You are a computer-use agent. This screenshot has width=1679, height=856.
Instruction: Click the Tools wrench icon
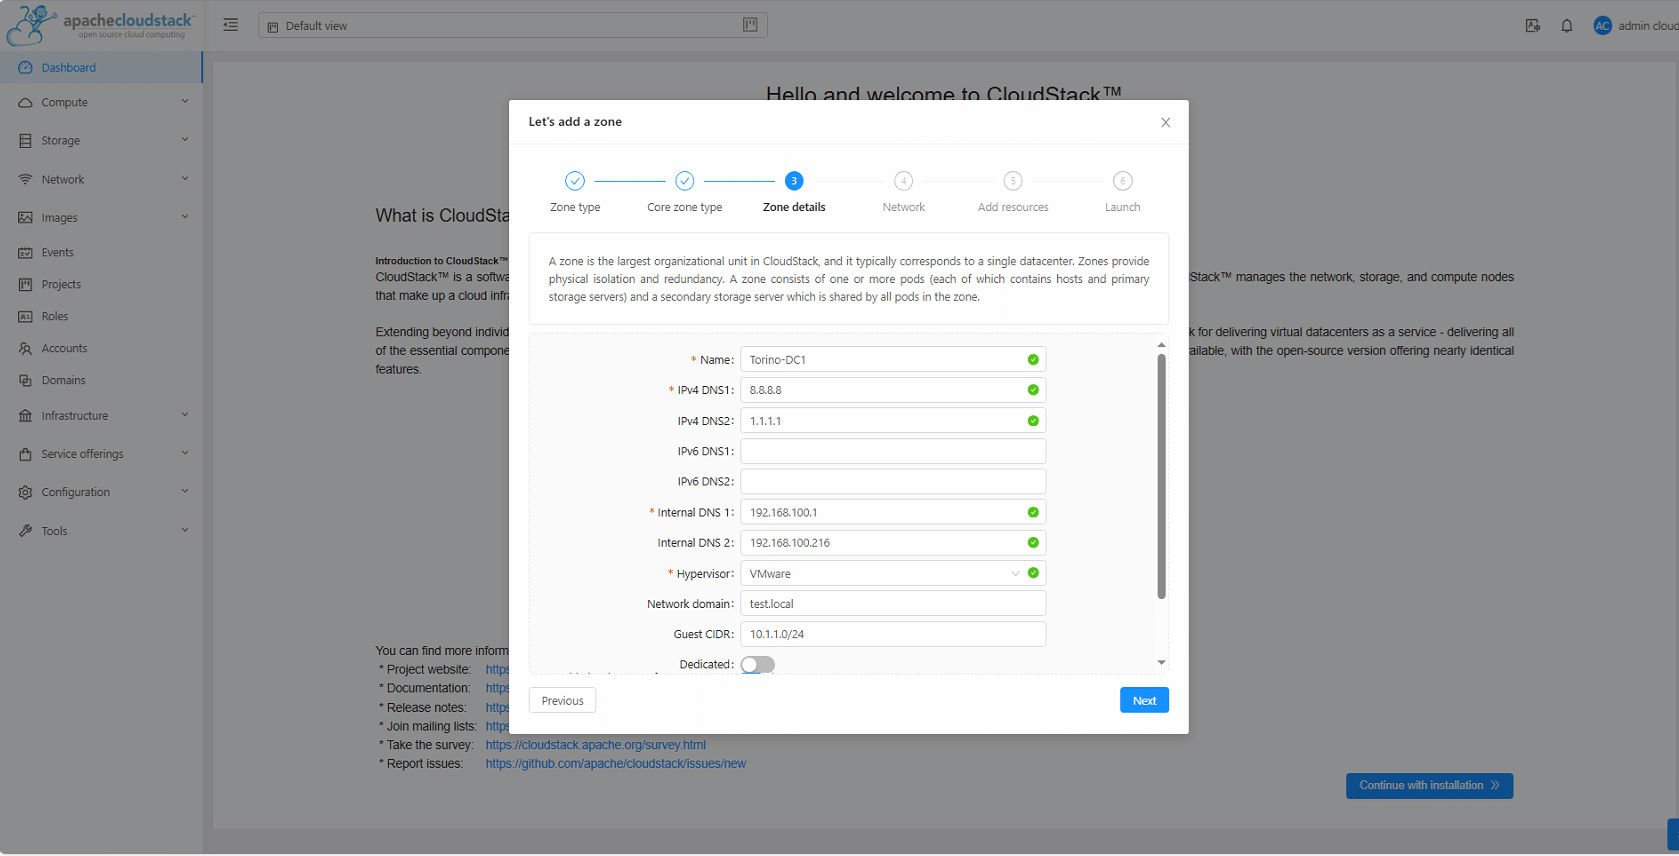click(25, 531)
